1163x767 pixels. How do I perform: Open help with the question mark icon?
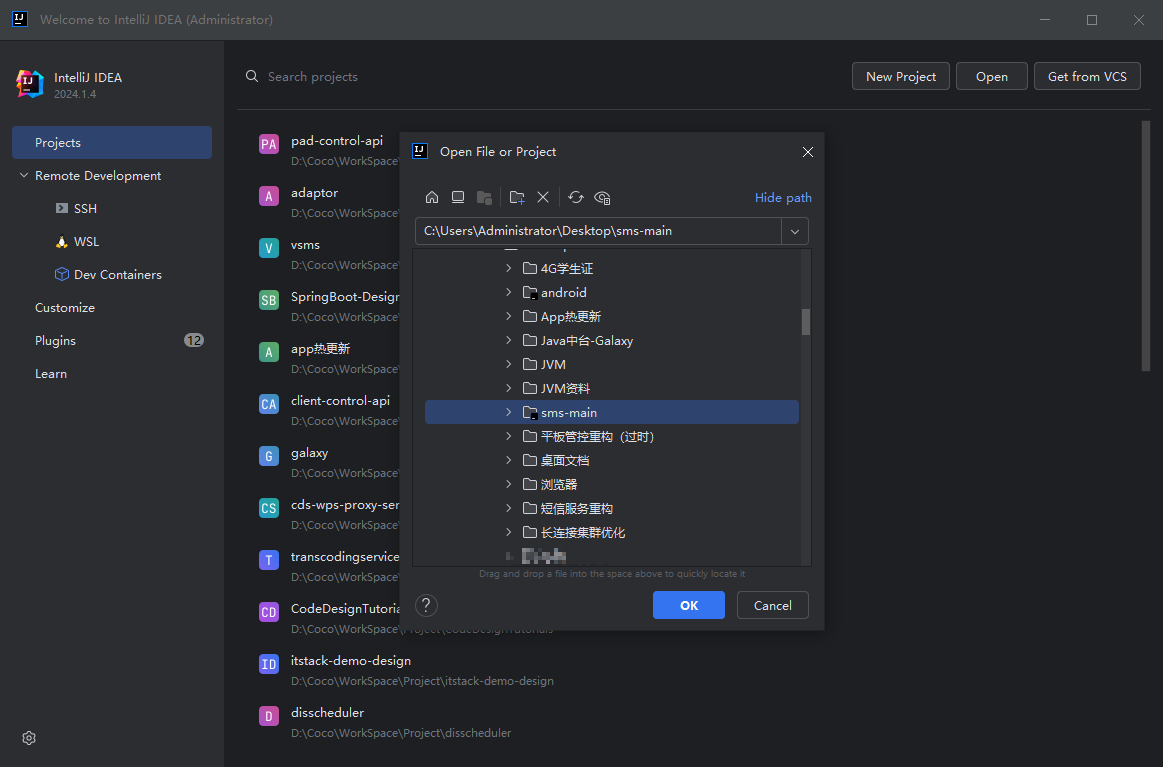[x=426, y=605]
